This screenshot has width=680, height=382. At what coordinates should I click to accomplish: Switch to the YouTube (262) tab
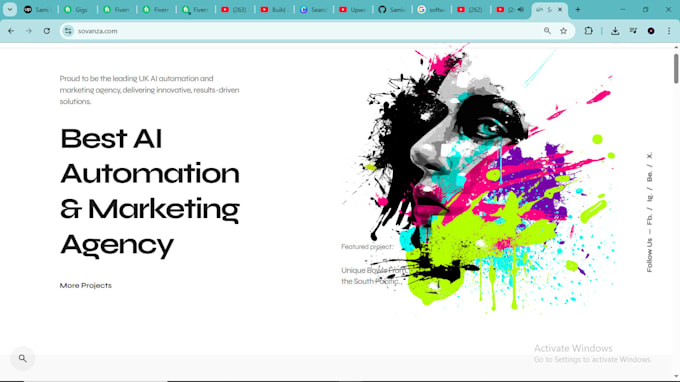471,9
